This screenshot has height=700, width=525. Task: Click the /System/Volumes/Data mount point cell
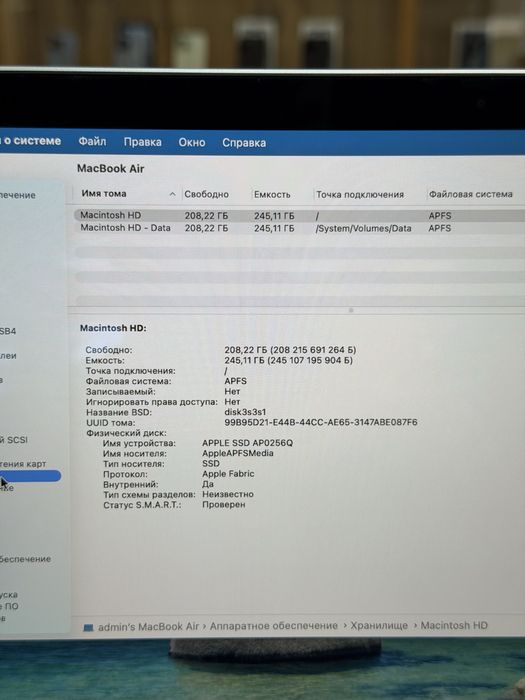363,228
